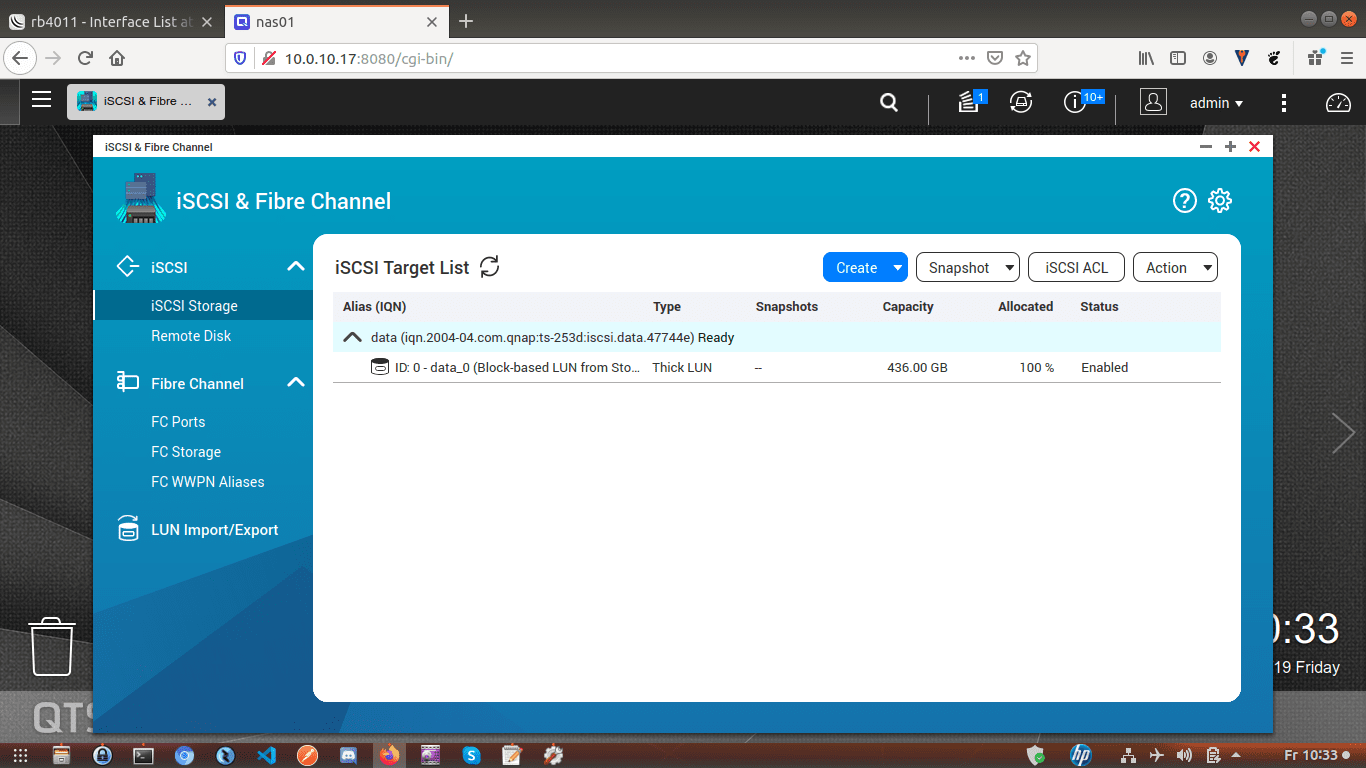
Task: Open the Snapshot dropdown
Action: (968, 267)
